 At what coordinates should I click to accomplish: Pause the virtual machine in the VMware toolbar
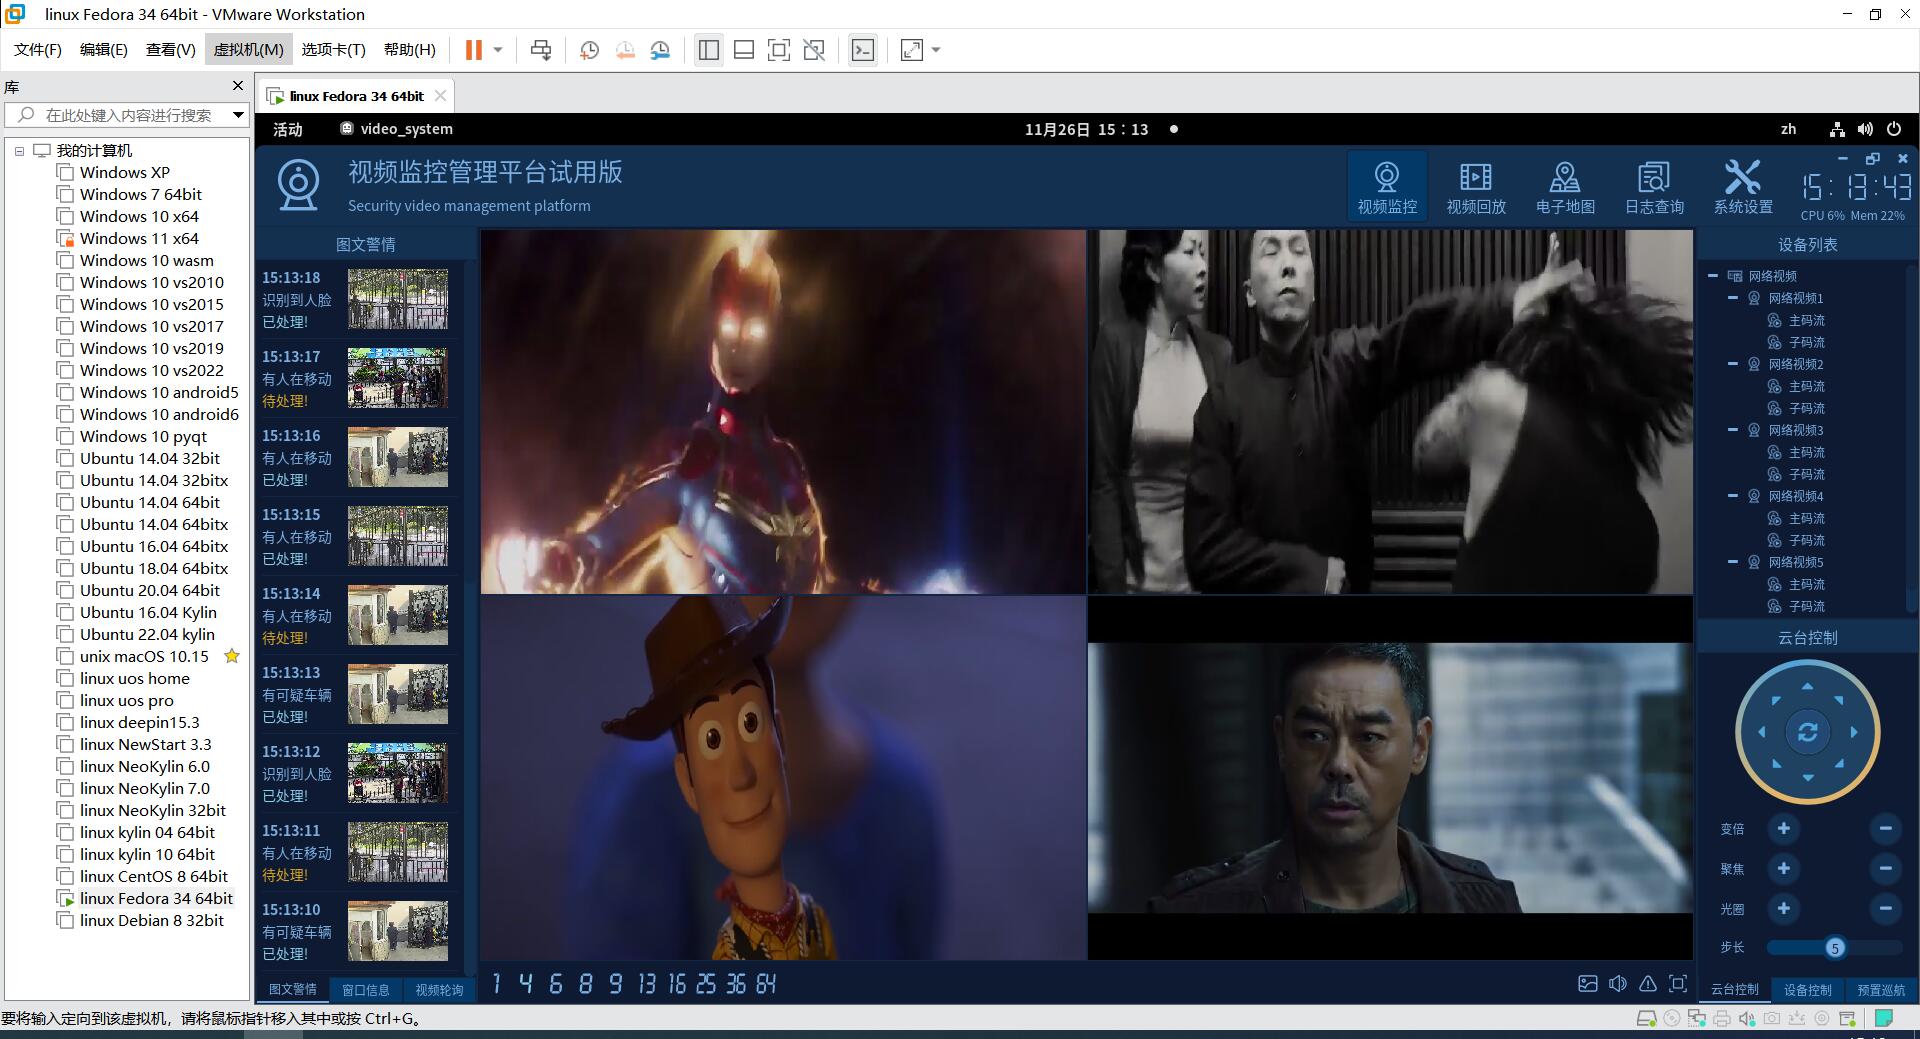(474, 50)
